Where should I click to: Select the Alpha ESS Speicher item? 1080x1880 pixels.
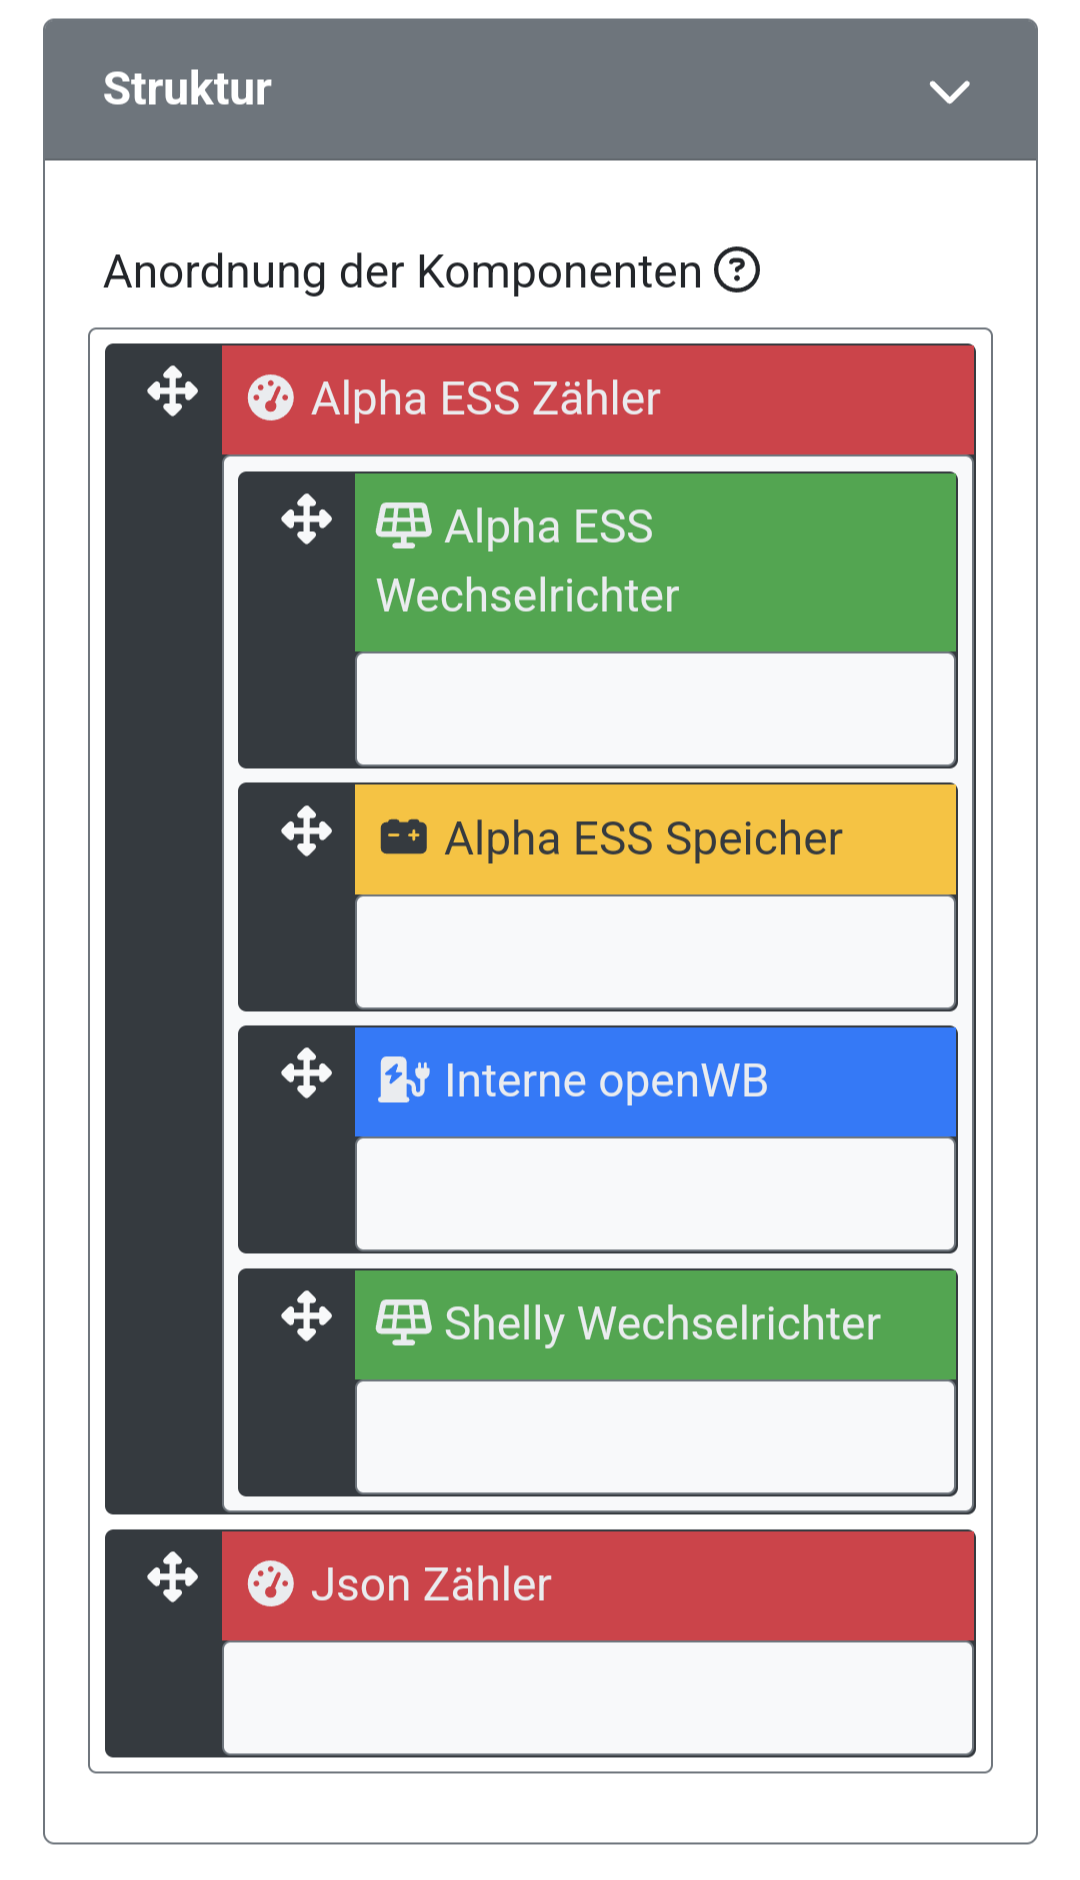644,839
